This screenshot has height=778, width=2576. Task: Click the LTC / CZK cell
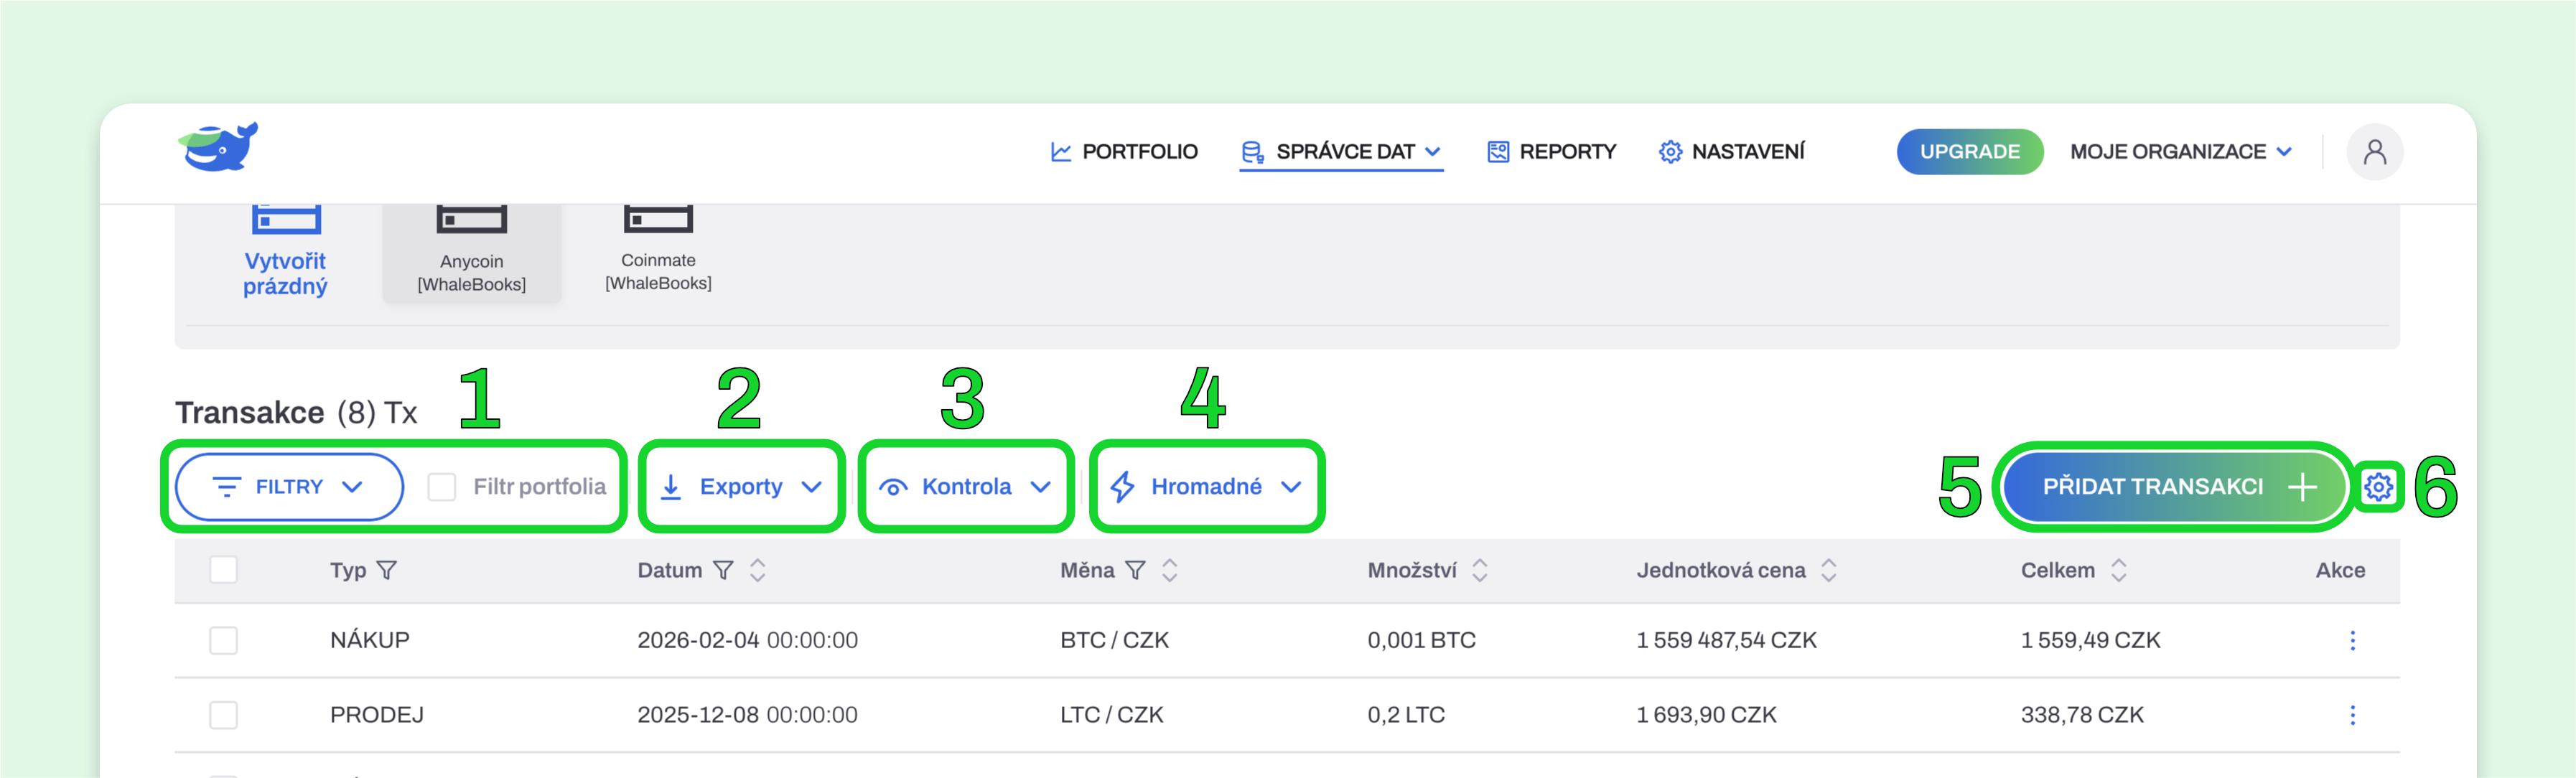tap(1111, 715)
